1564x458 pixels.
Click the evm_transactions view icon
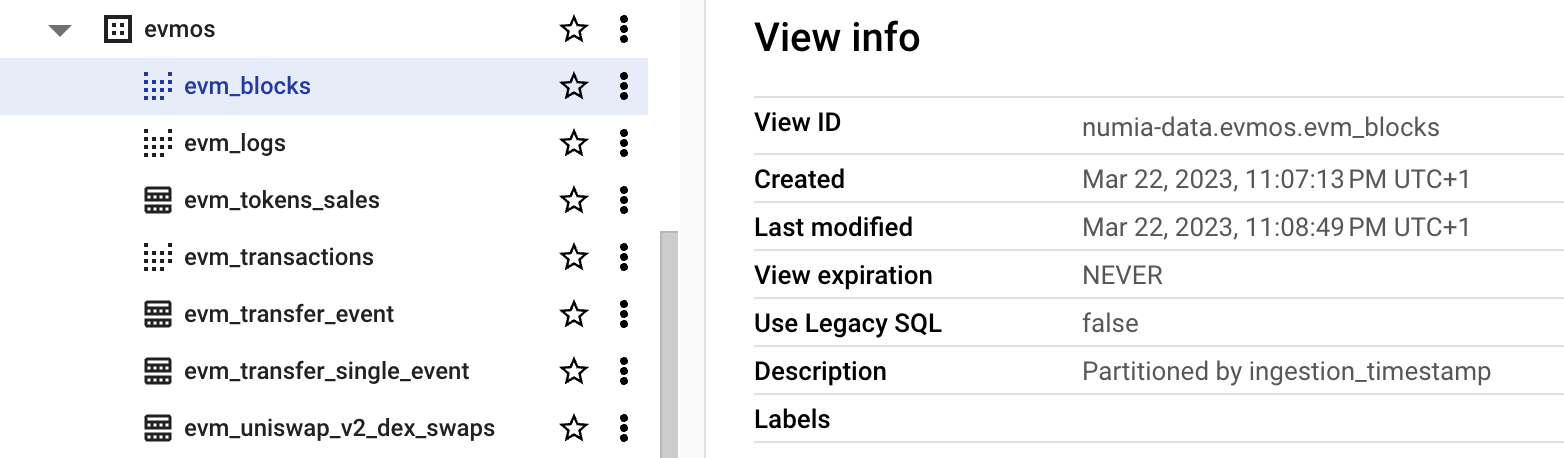click(x=157, y=257)
